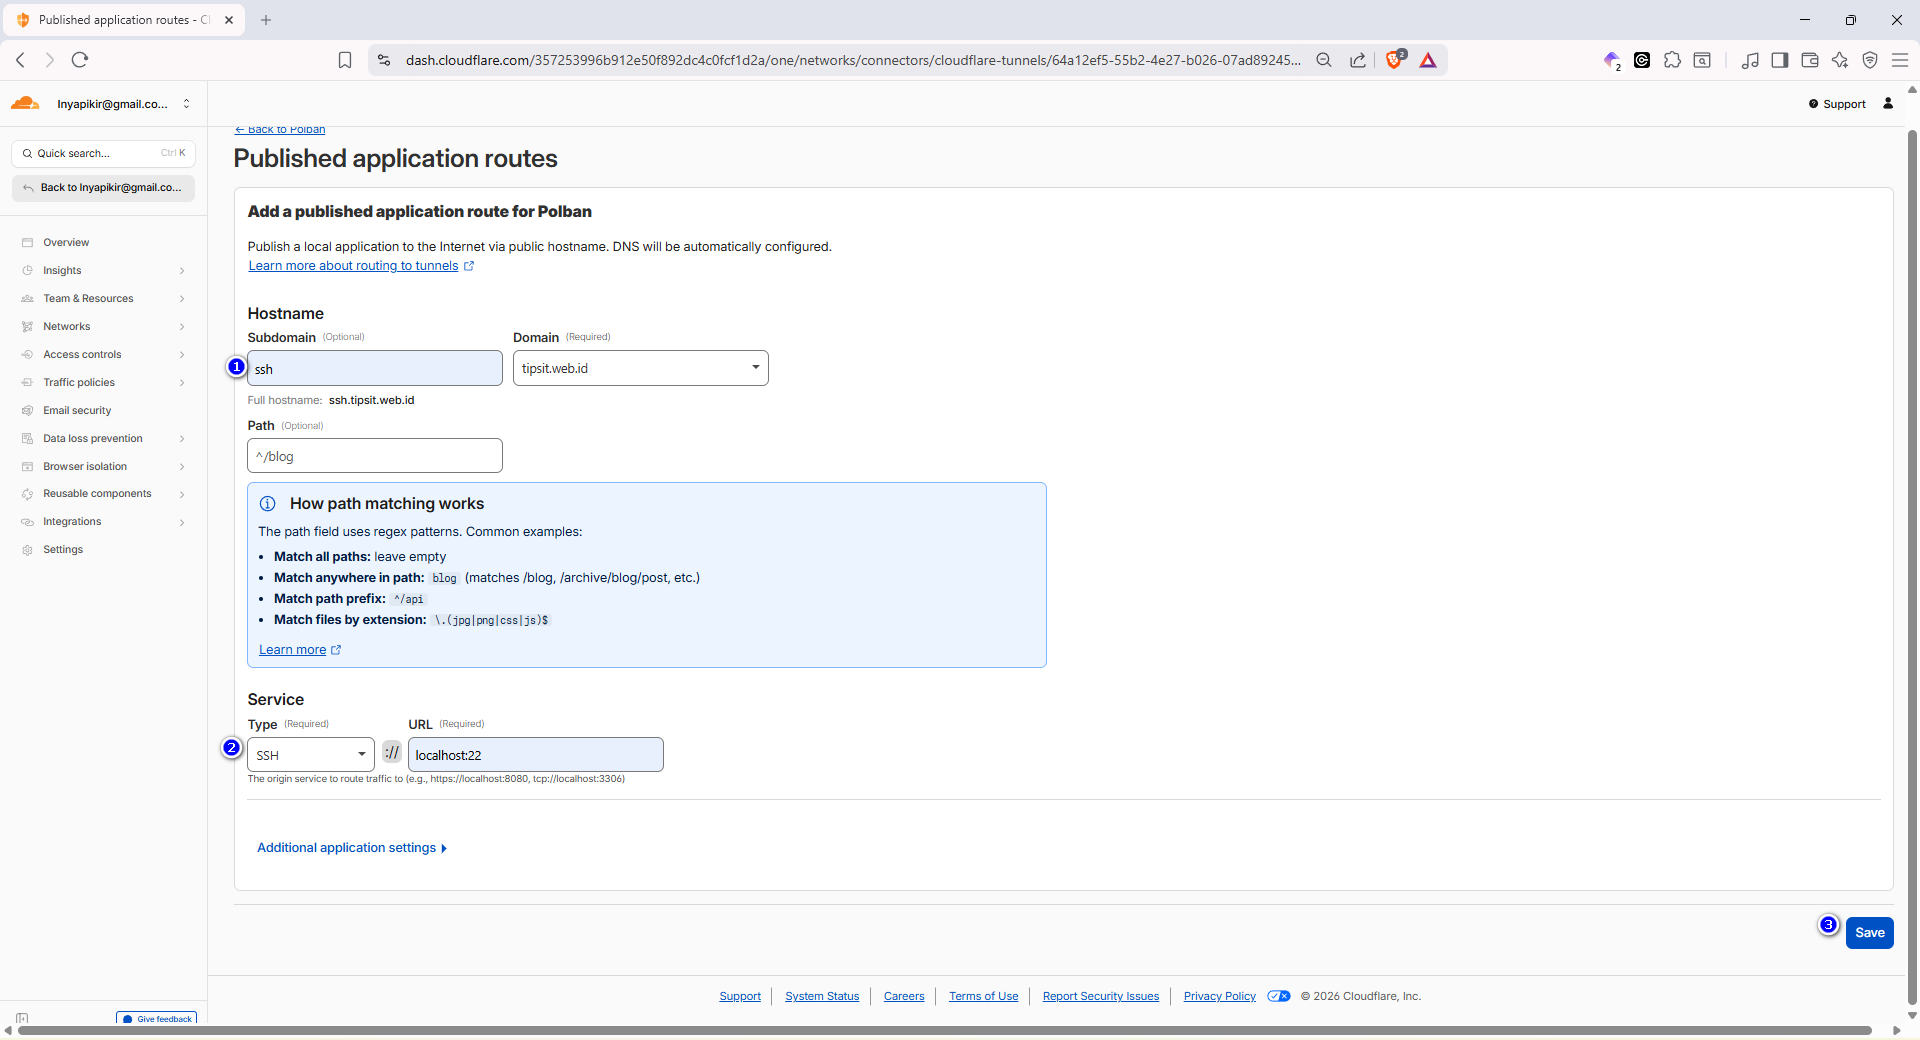
Task: Open Insights in the sidebar
Action: (x=62, y=271)
